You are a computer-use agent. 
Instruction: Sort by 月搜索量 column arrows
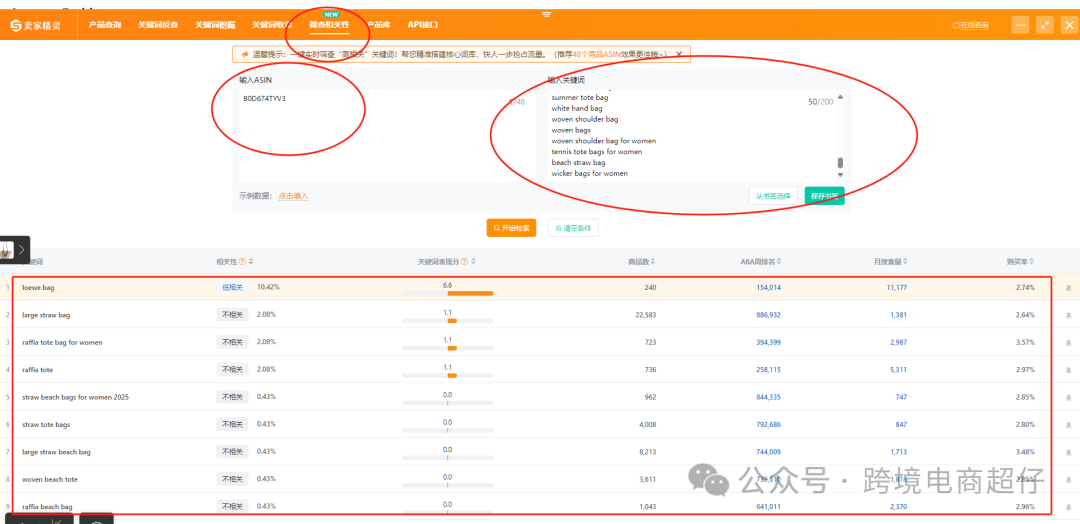[x=906, y=262]
